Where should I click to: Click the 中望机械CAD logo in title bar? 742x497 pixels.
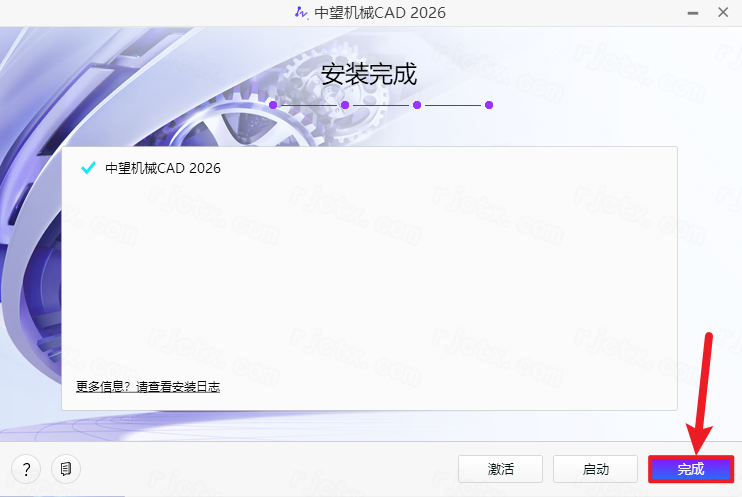[x=301, y=12]
